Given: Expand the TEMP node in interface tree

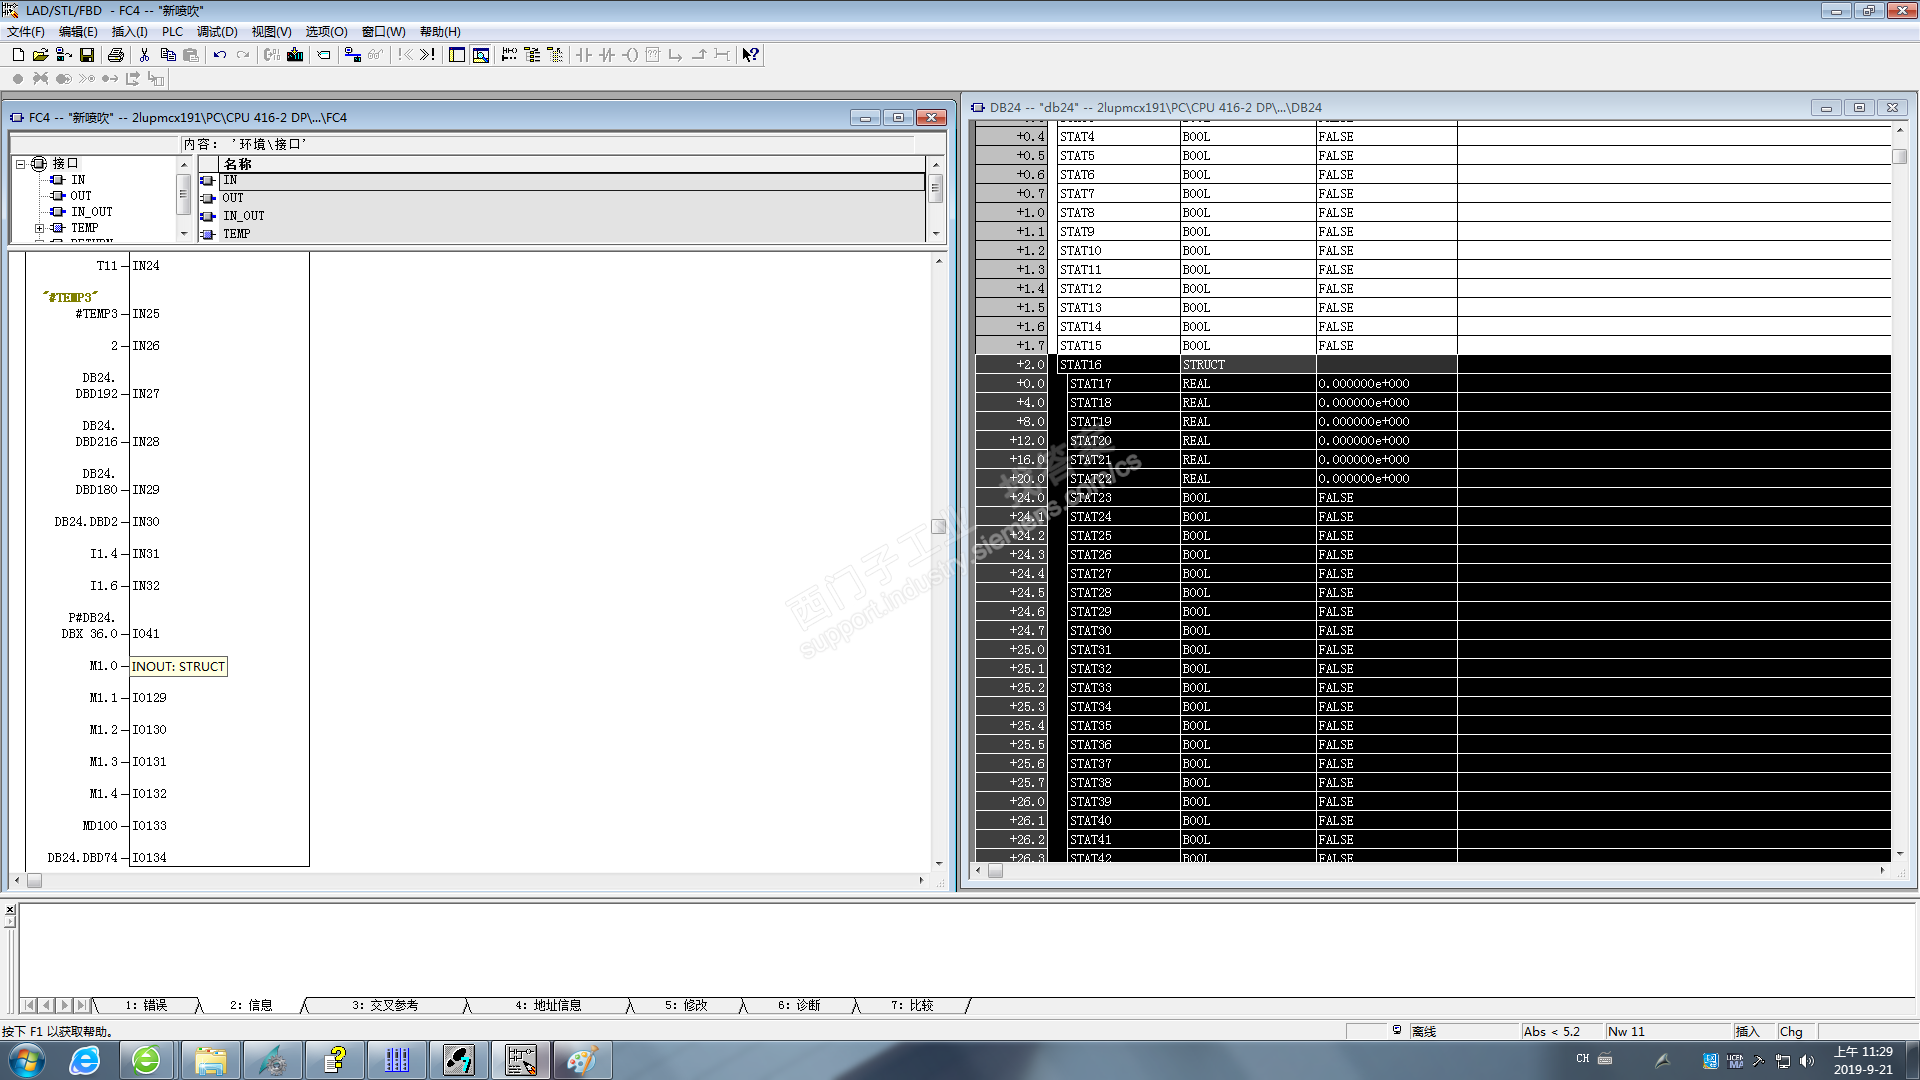Looking at the screenshot, I should click(39, 228).
